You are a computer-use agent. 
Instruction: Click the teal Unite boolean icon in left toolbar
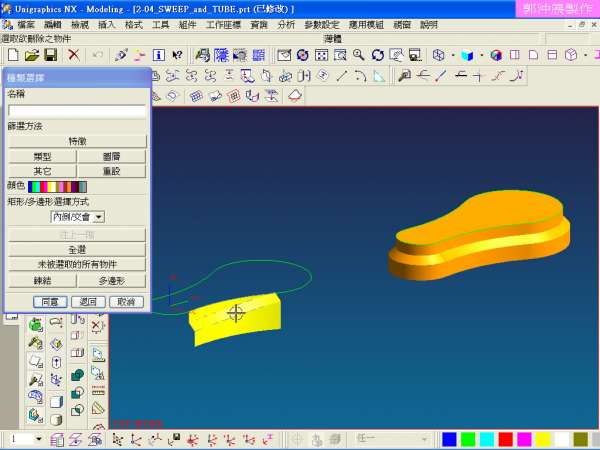[78, 375]
